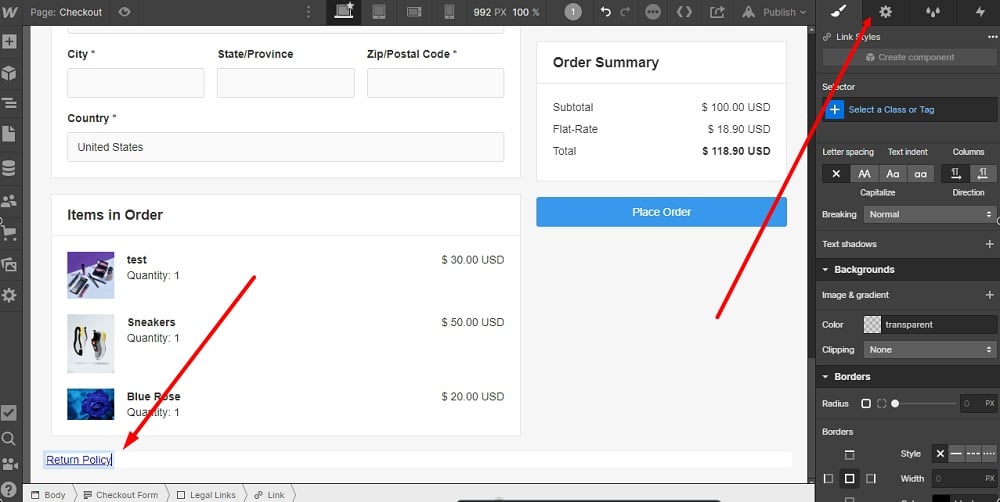
Task: Open the Help question mark icon
Action: click(x=9, y=489)
